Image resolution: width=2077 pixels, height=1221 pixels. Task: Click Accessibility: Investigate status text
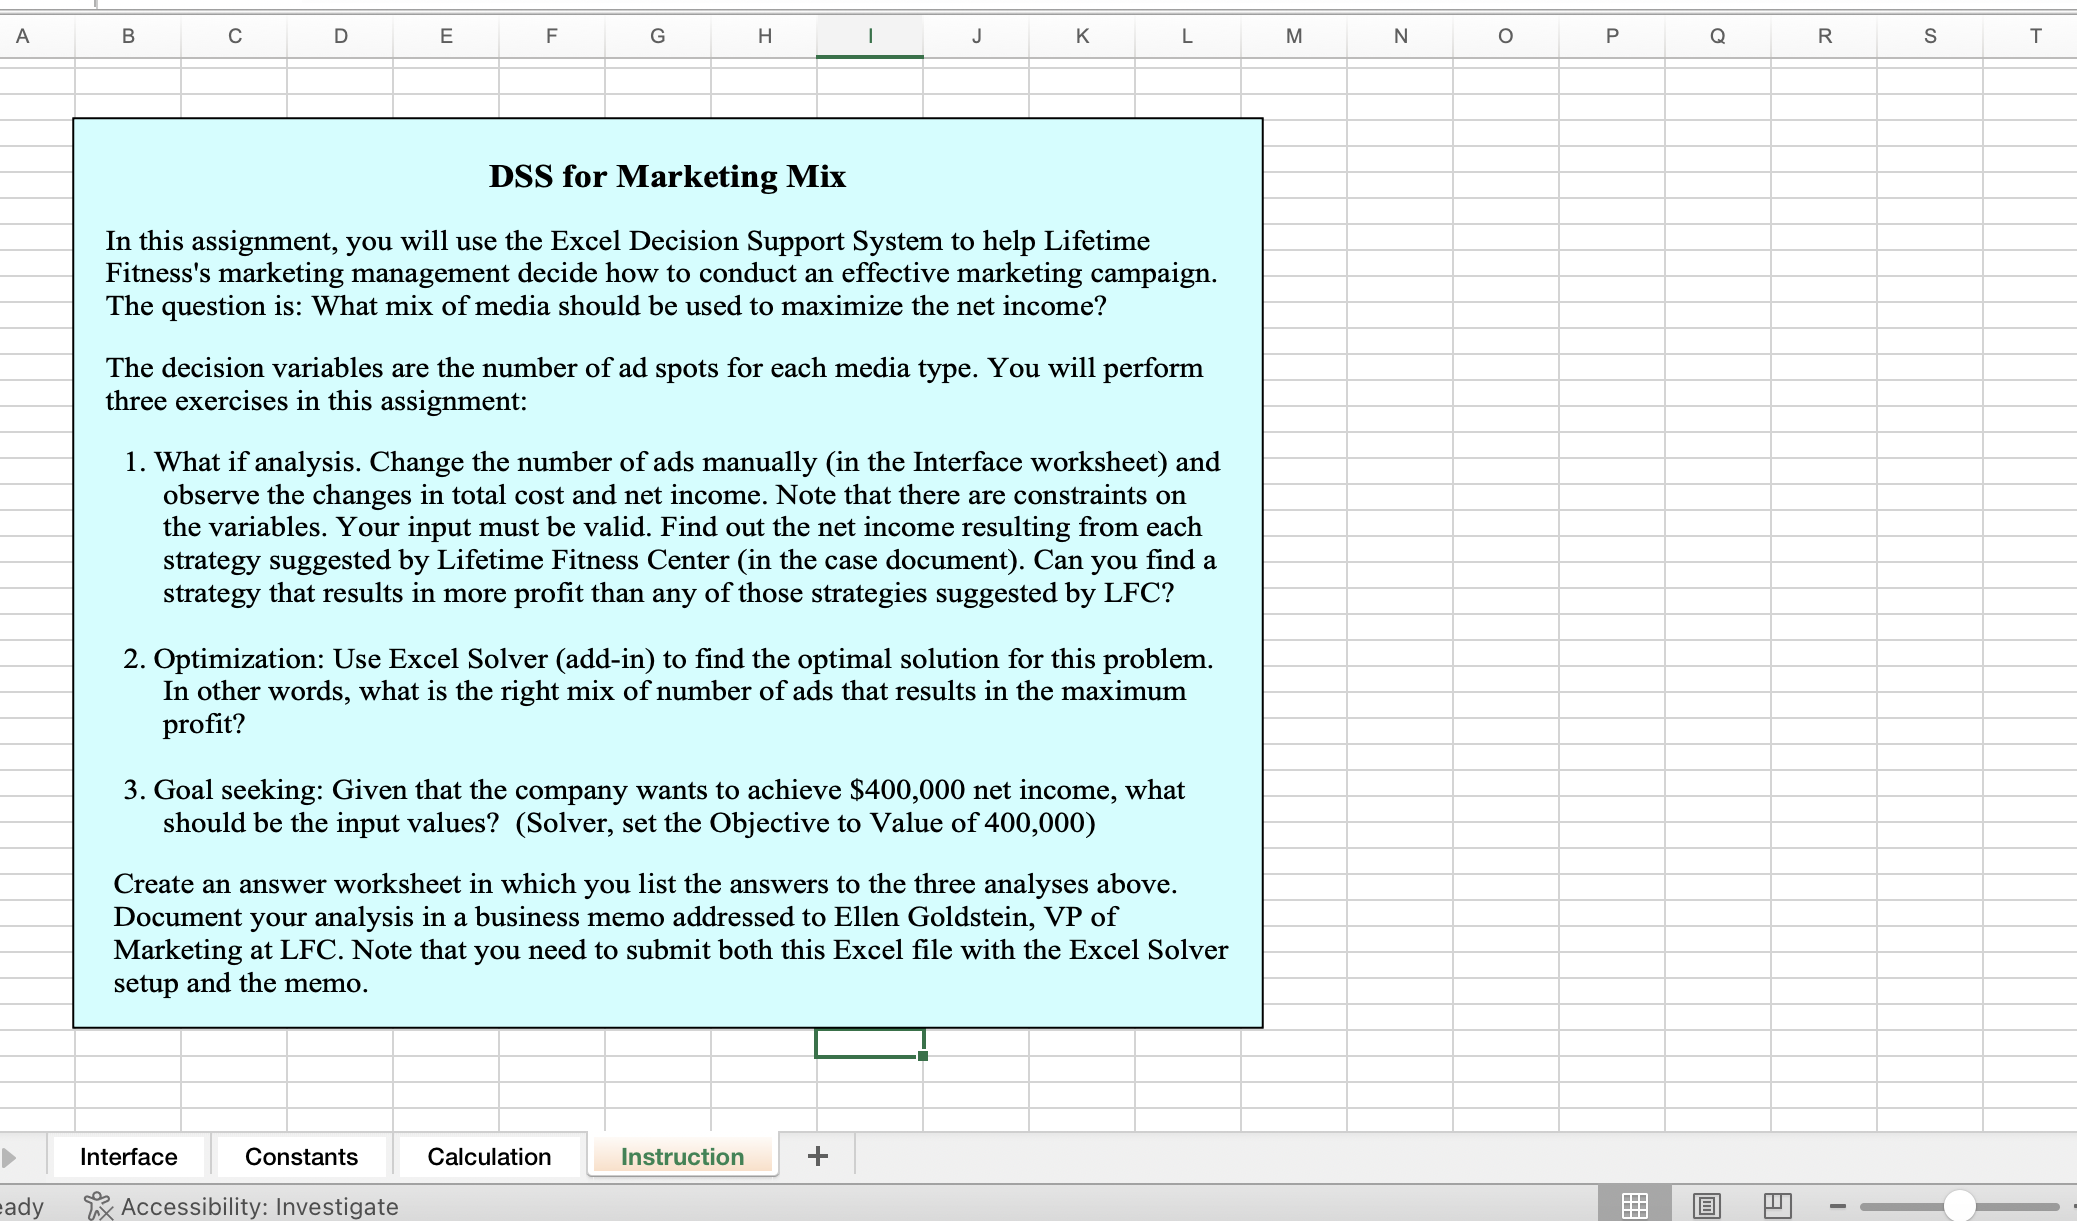(x=259, y=1207)
